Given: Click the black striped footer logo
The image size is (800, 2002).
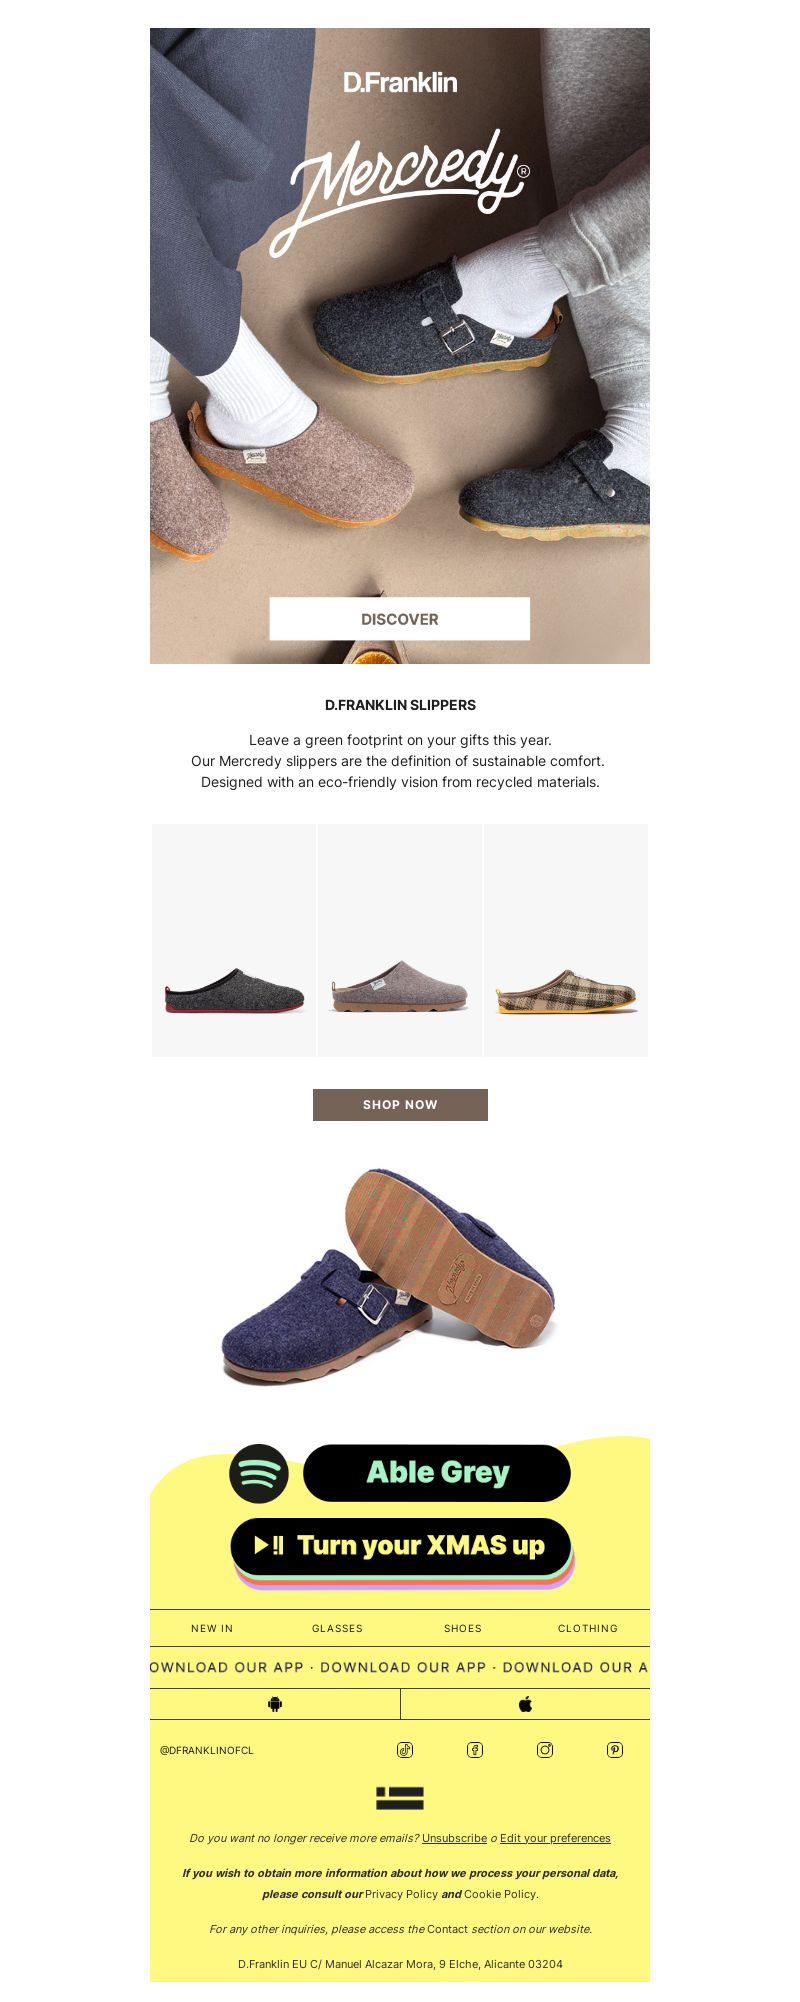Looking at the screenshot, I should pyautogui.click(x=400, y=1798).
